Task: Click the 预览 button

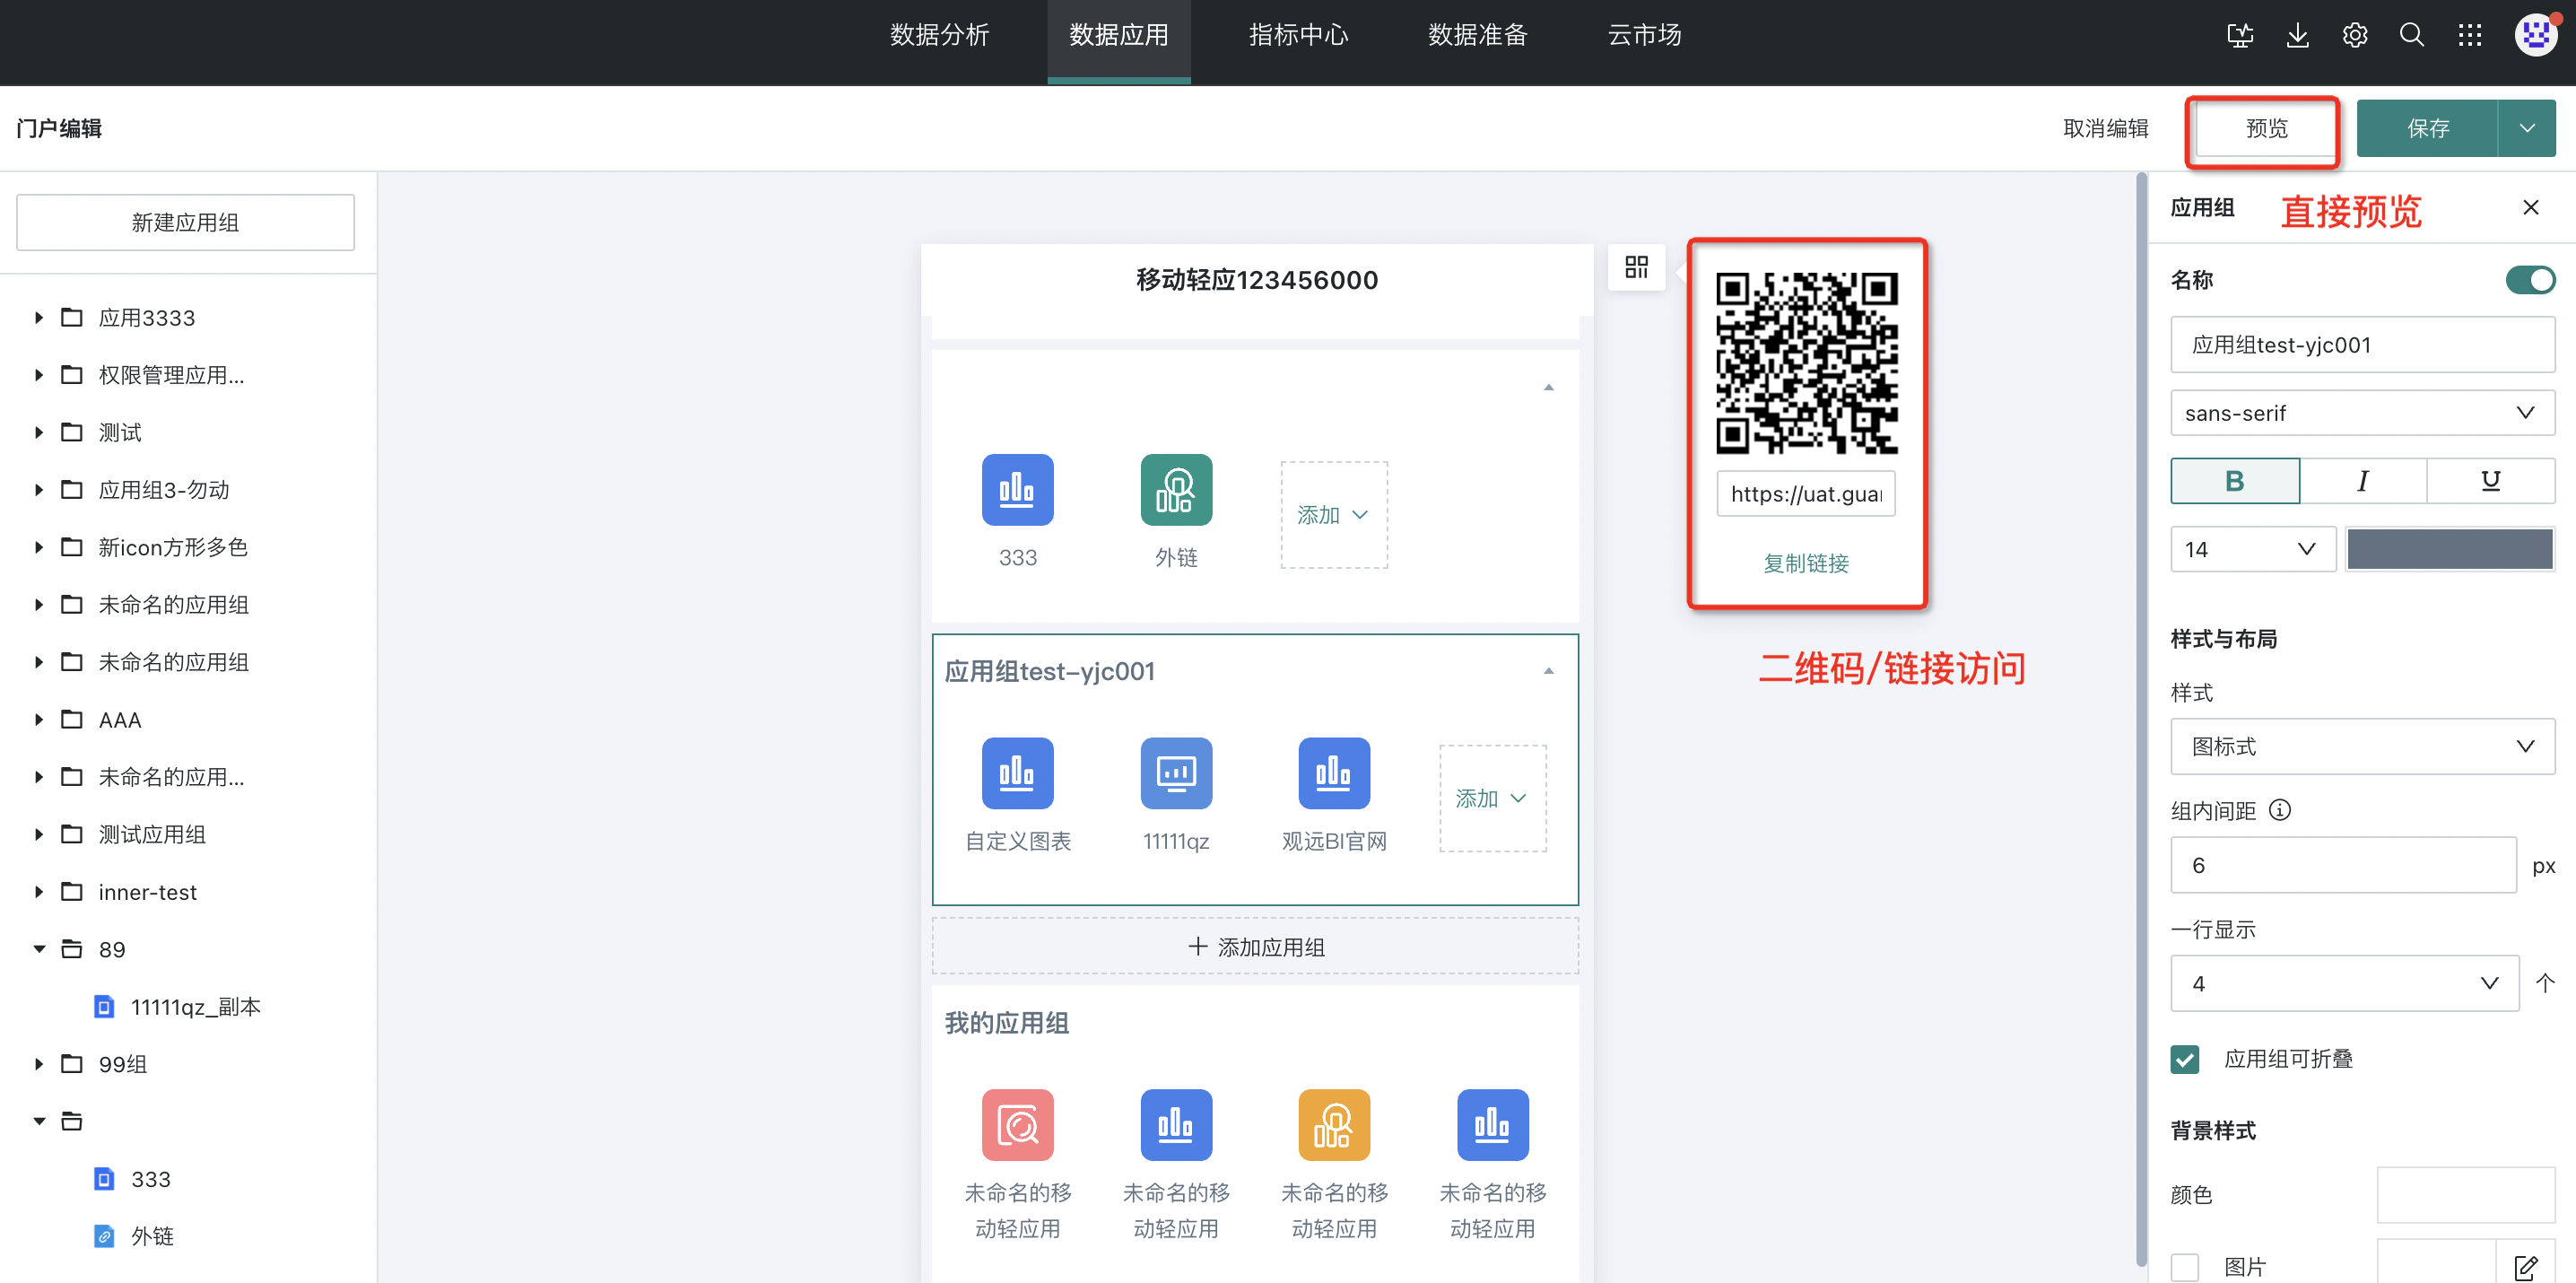Action: (2265, 129)
